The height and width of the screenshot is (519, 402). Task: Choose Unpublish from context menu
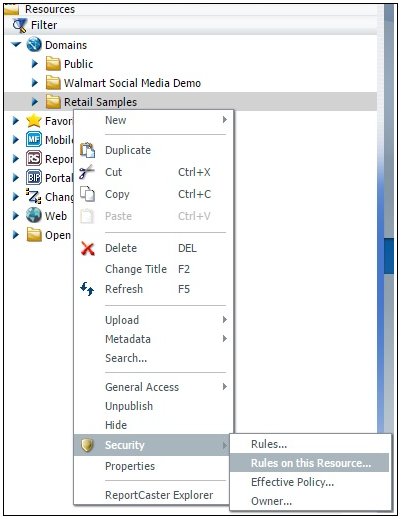(129, 406)
